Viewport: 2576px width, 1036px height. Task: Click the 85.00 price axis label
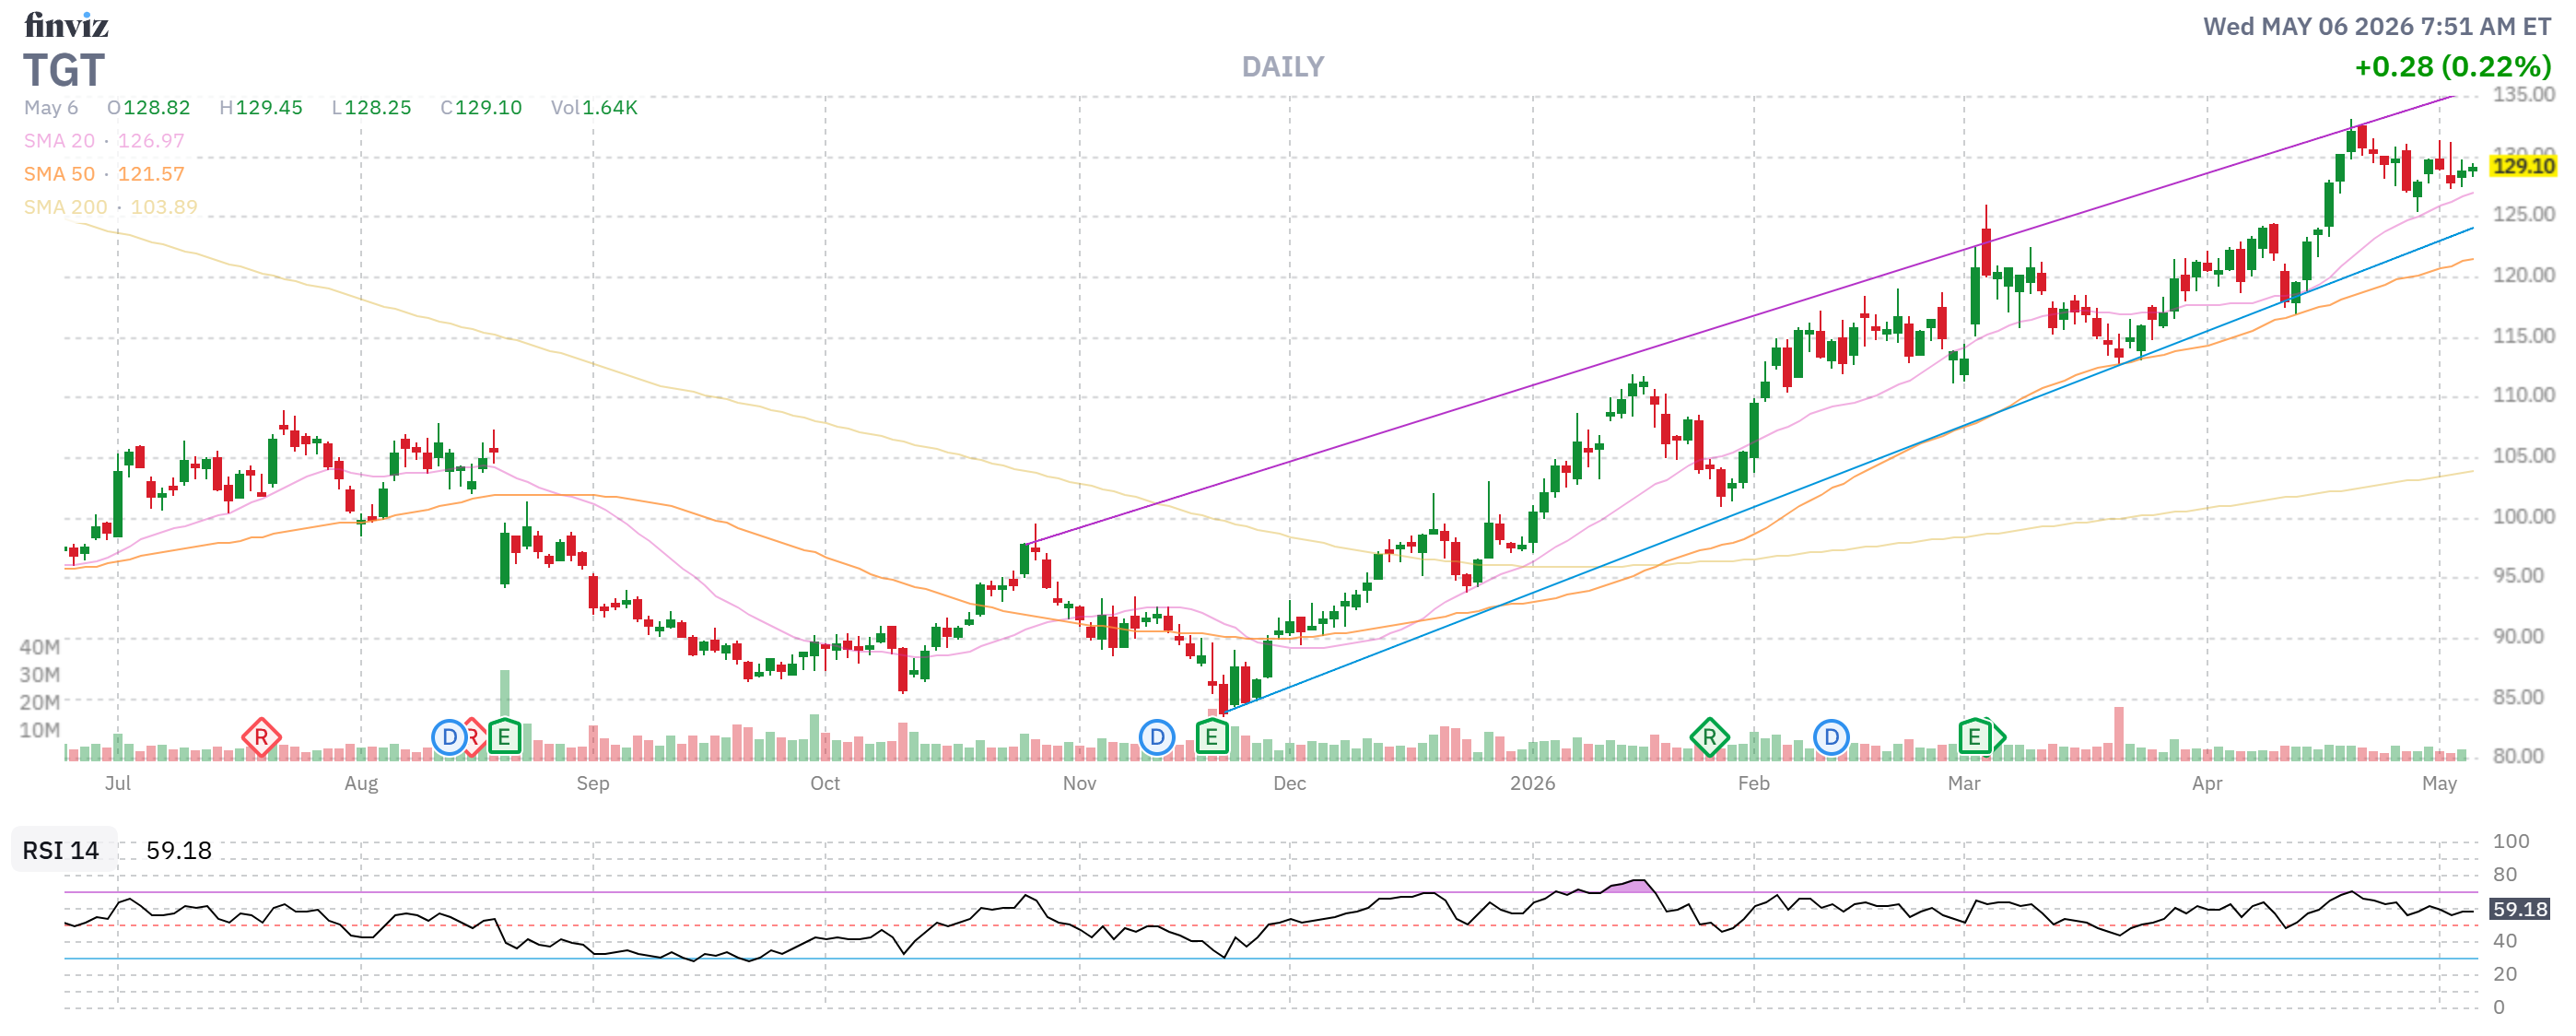(x=2517, y=698)
